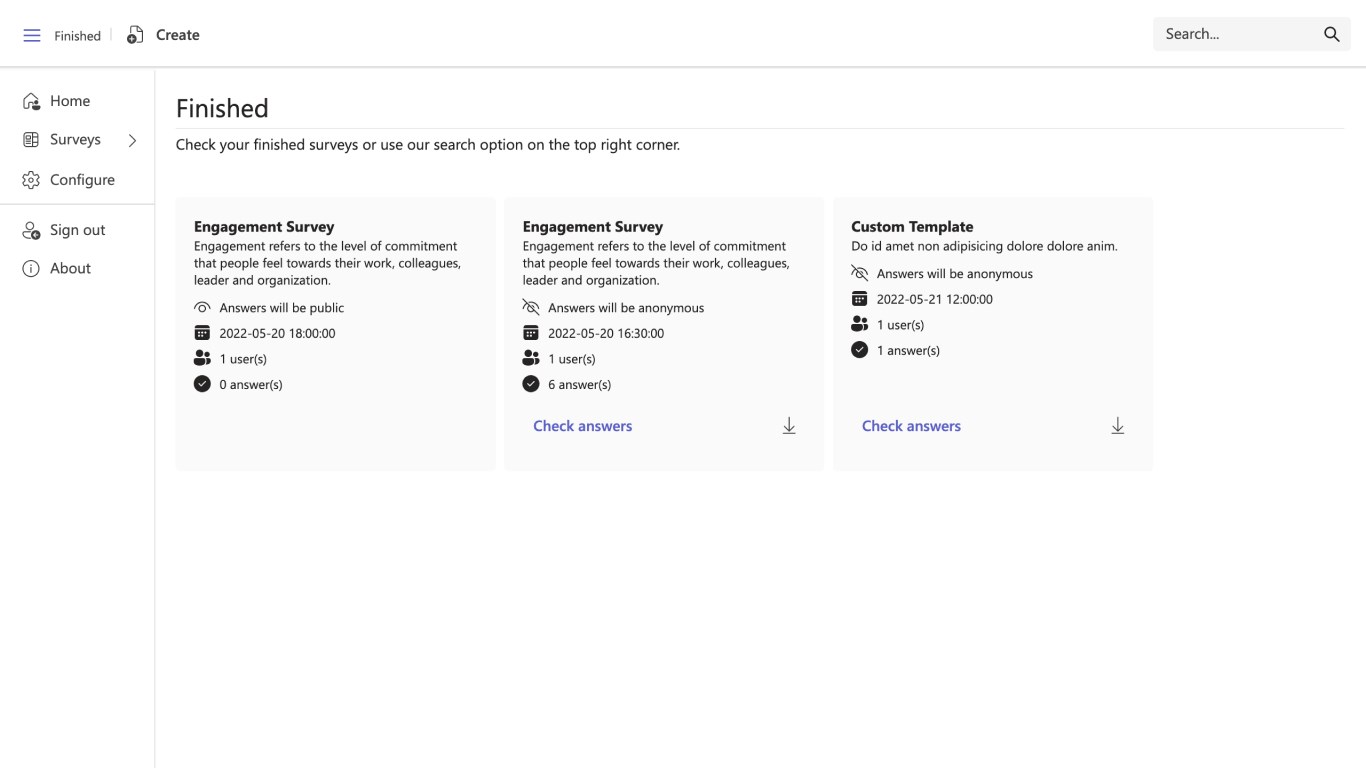
Task: Click the Configure gear icon
Action: tap(31, 180)
